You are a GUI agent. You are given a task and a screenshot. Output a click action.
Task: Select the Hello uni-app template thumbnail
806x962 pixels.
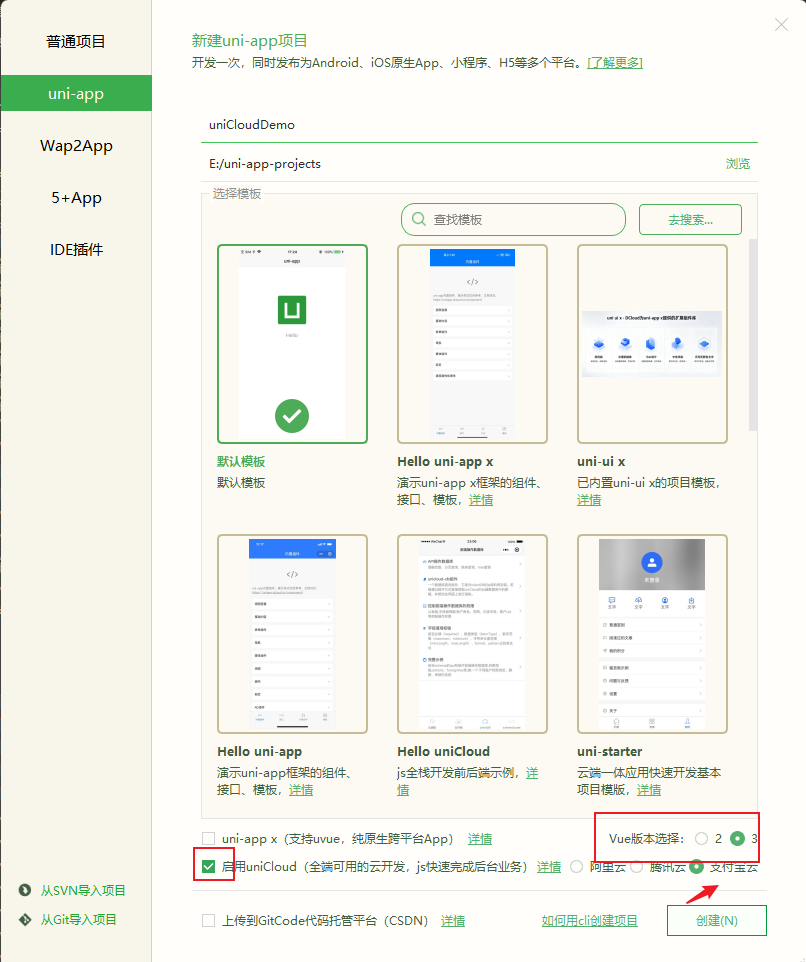[292, 634]
